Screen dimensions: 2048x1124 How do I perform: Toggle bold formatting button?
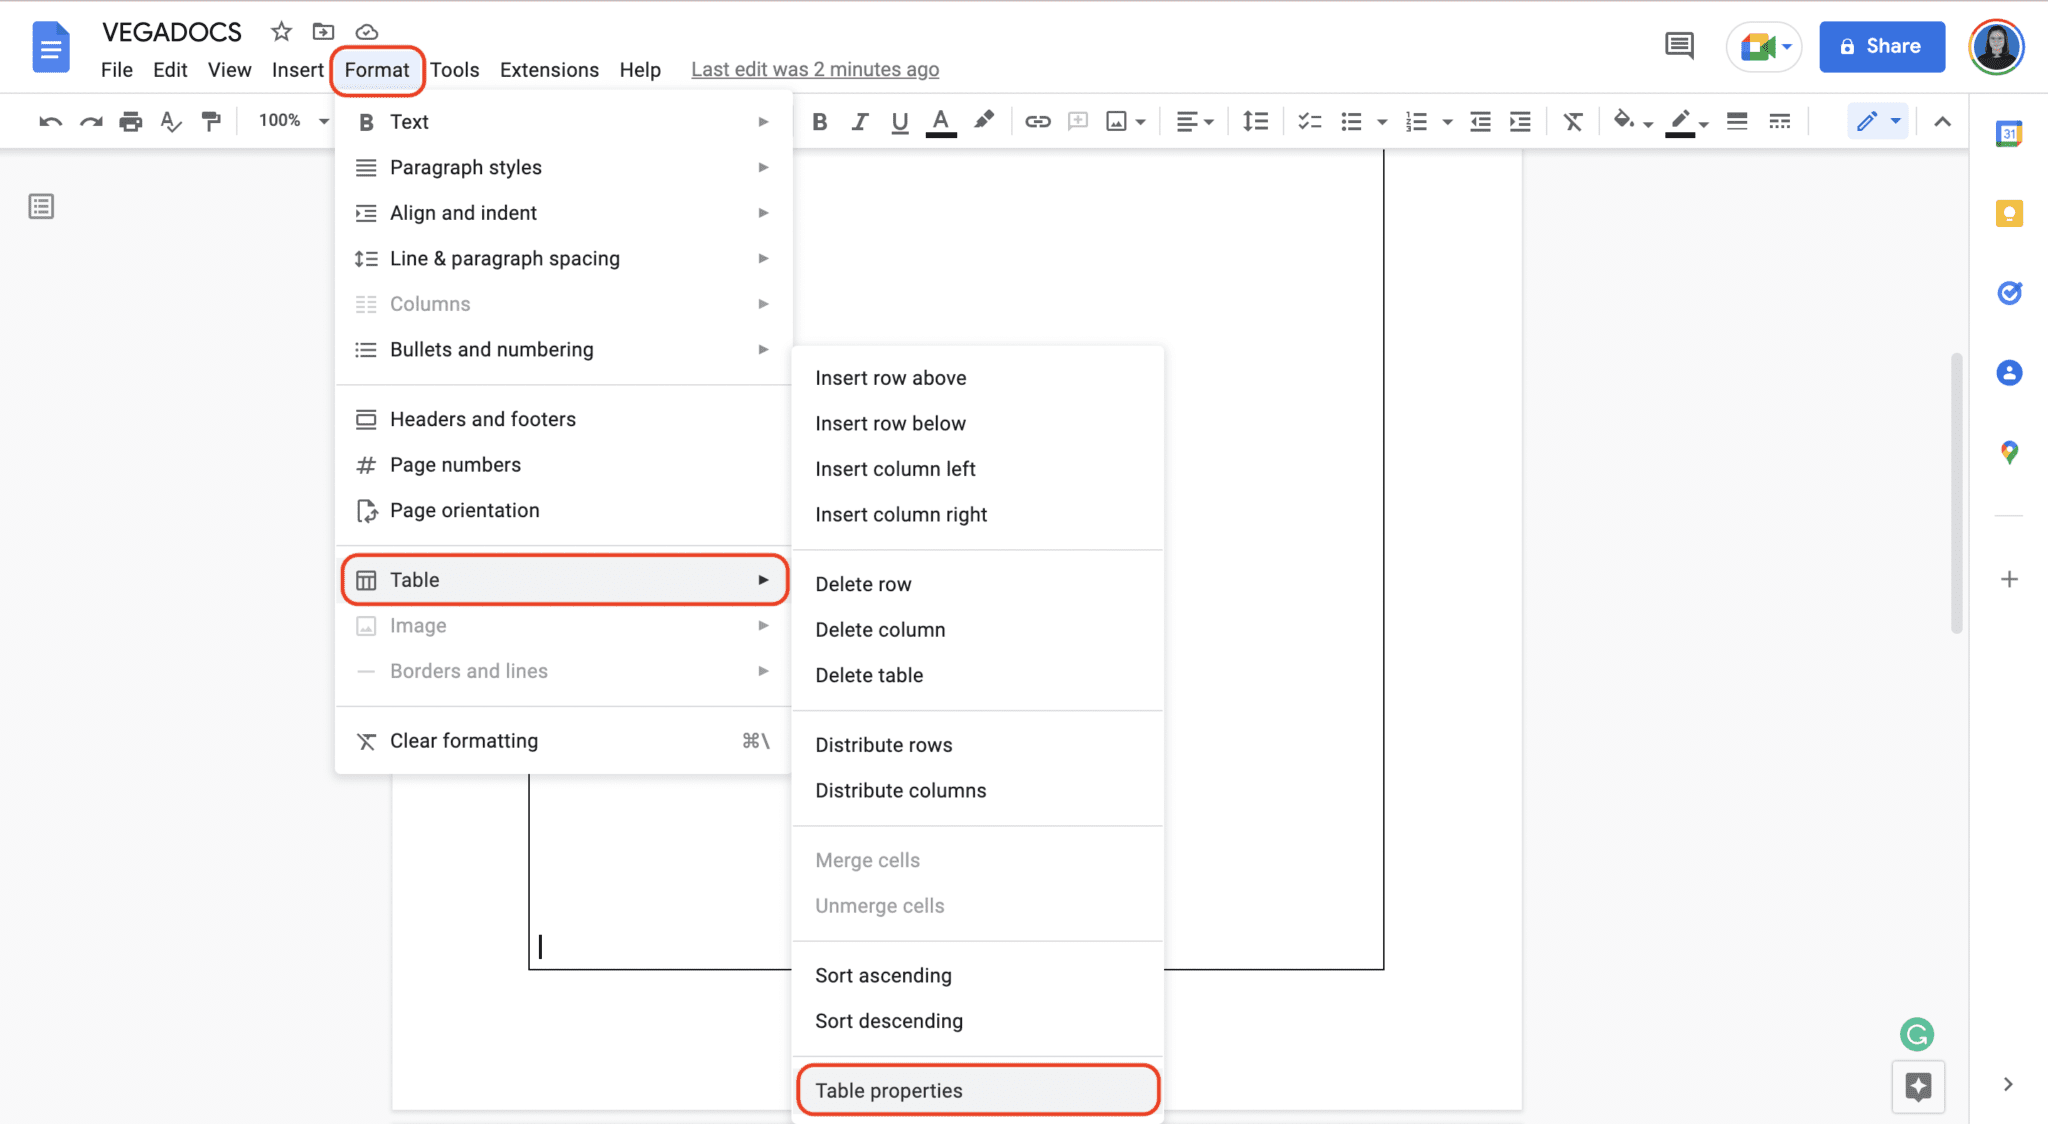click(x=820, y=121)
